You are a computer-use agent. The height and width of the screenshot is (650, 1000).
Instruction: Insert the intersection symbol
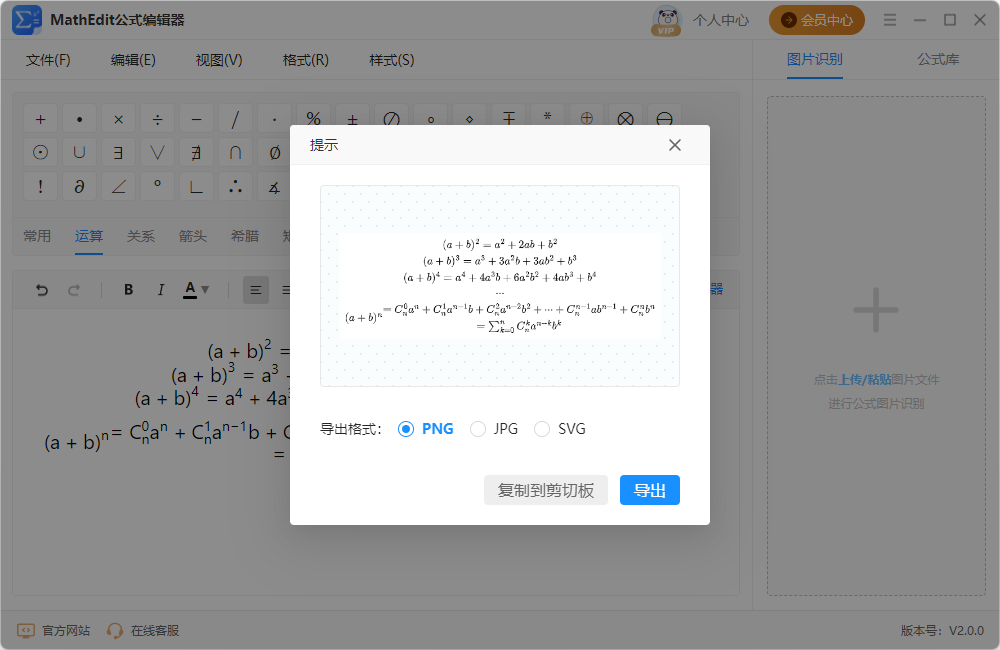[235, 152]
